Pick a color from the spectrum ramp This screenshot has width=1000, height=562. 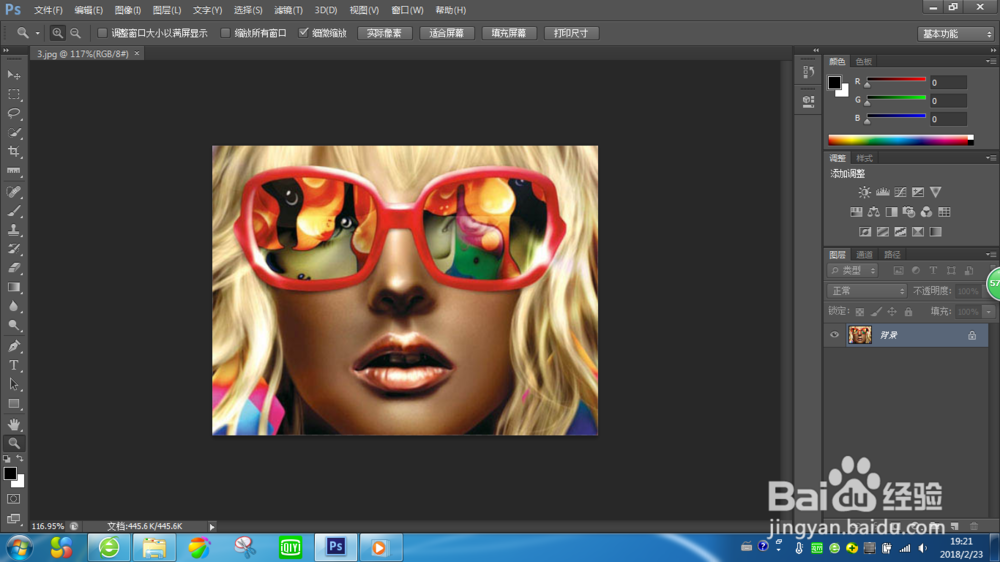(x=901, y=140)
